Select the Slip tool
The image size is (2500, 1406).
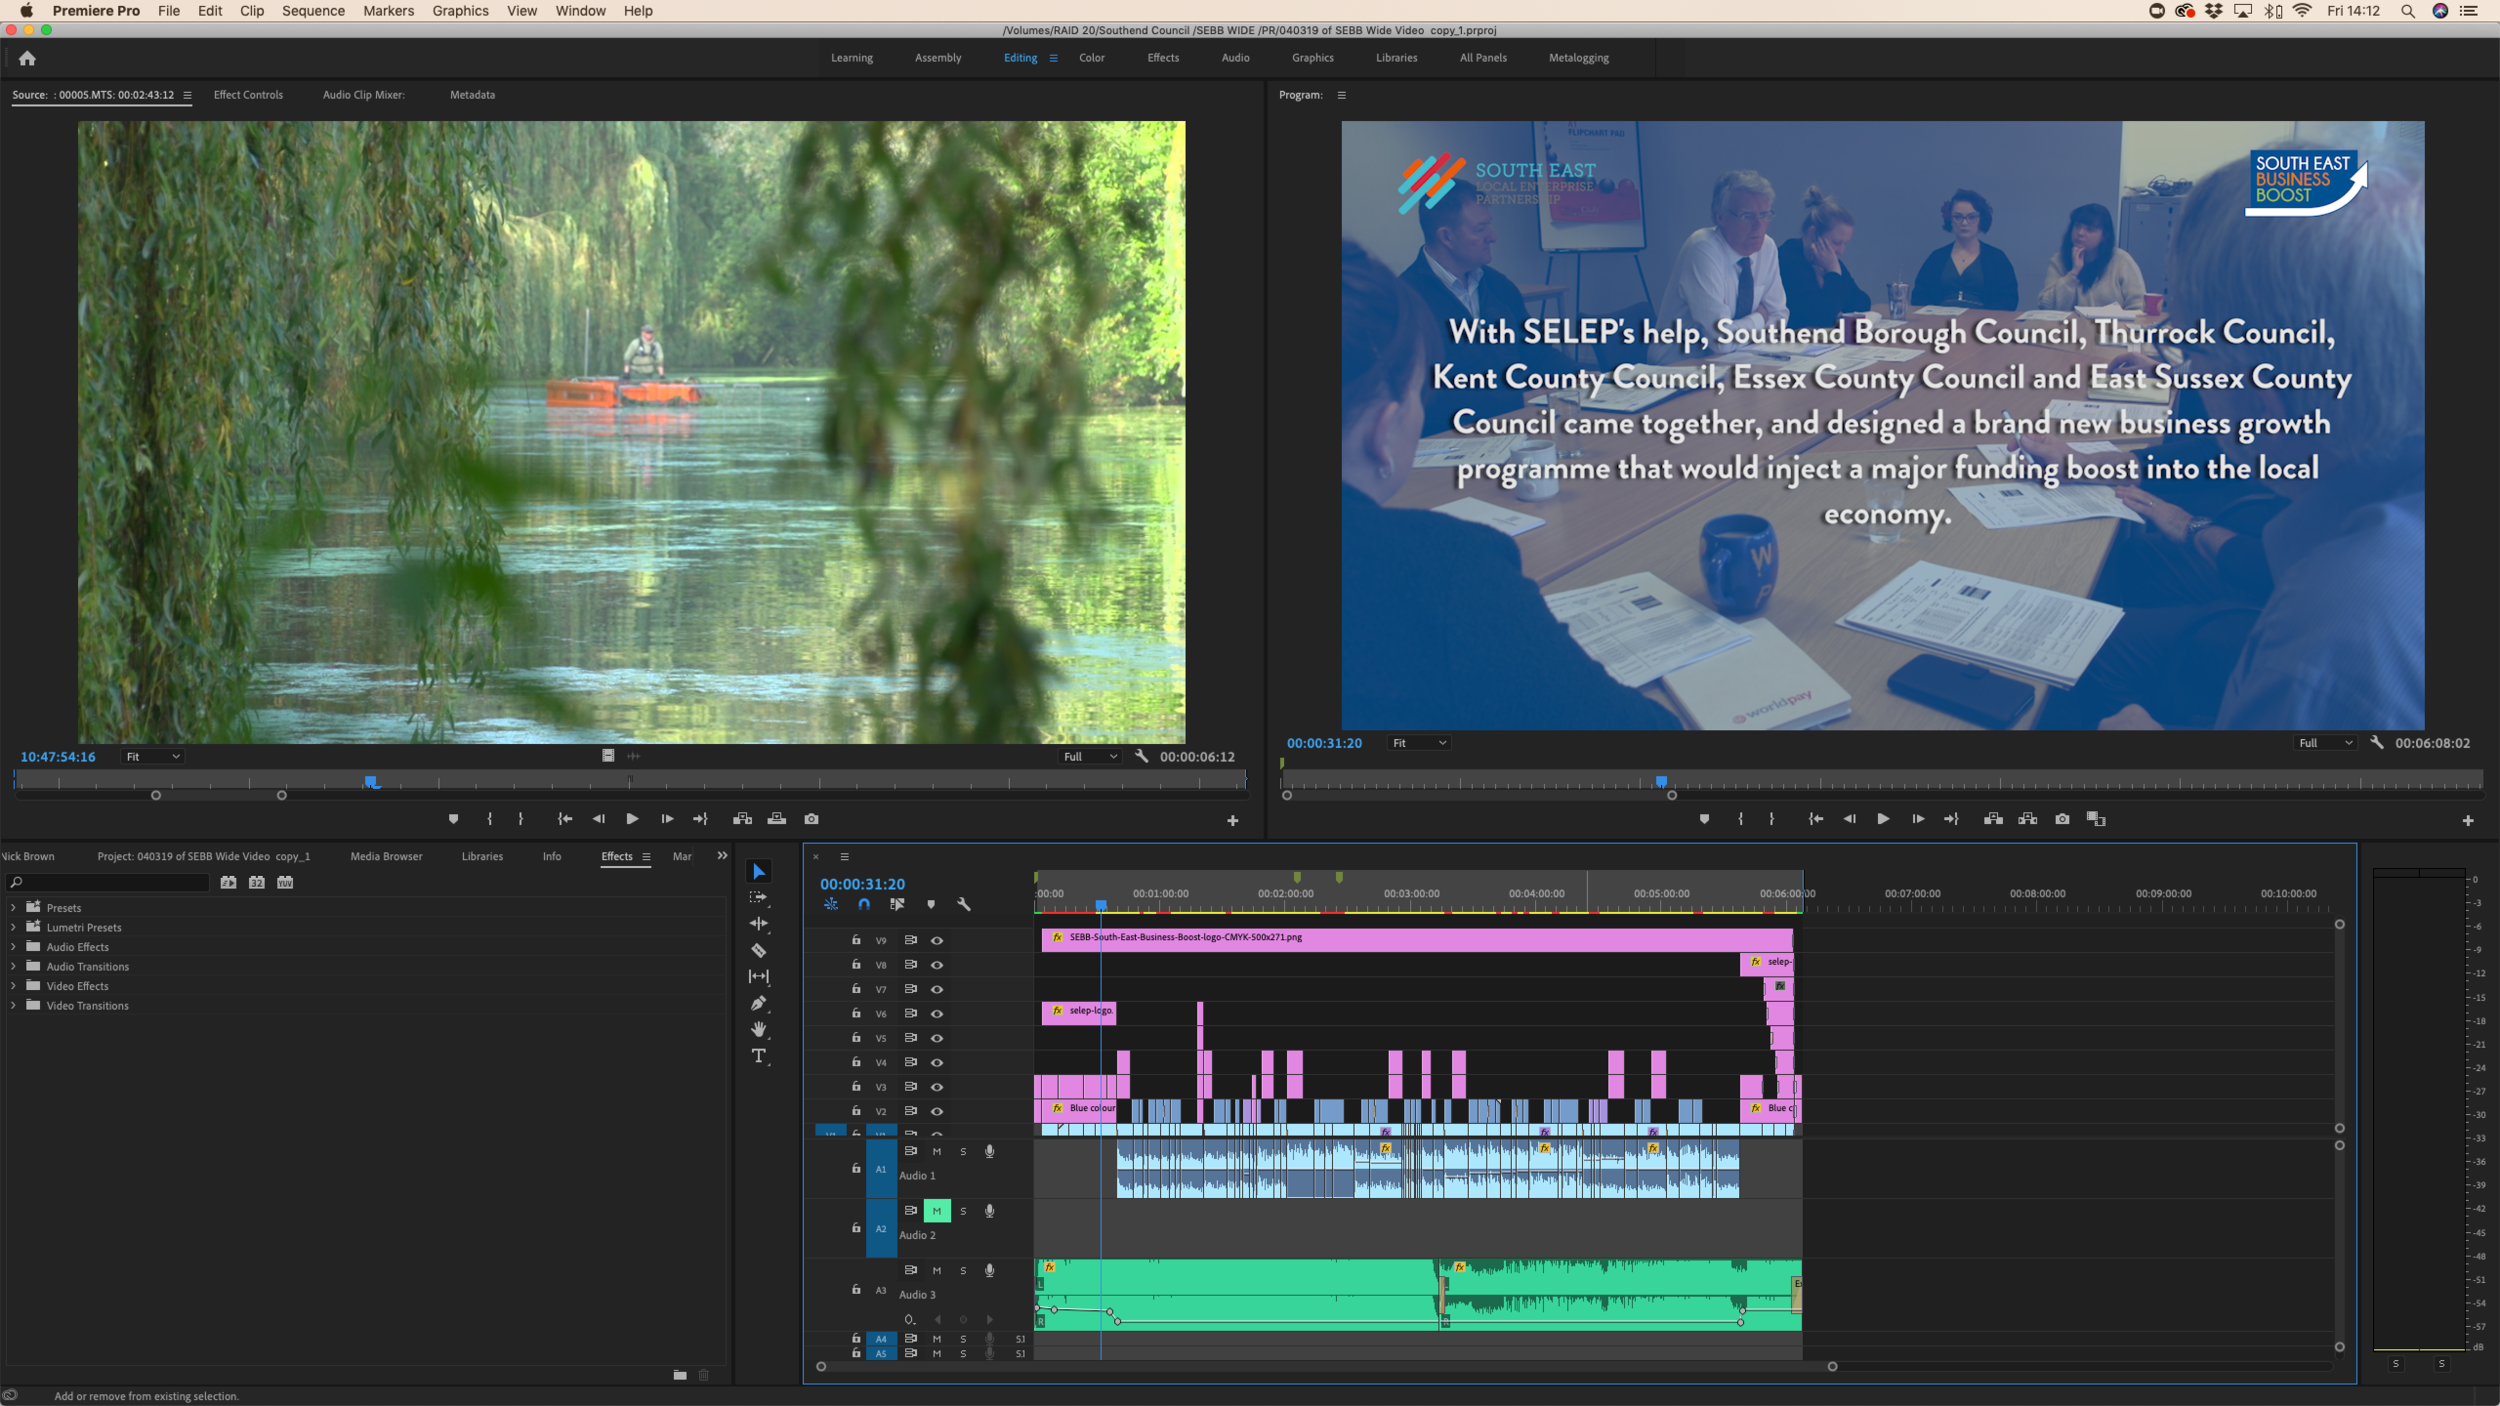click(x=759, y=976)
